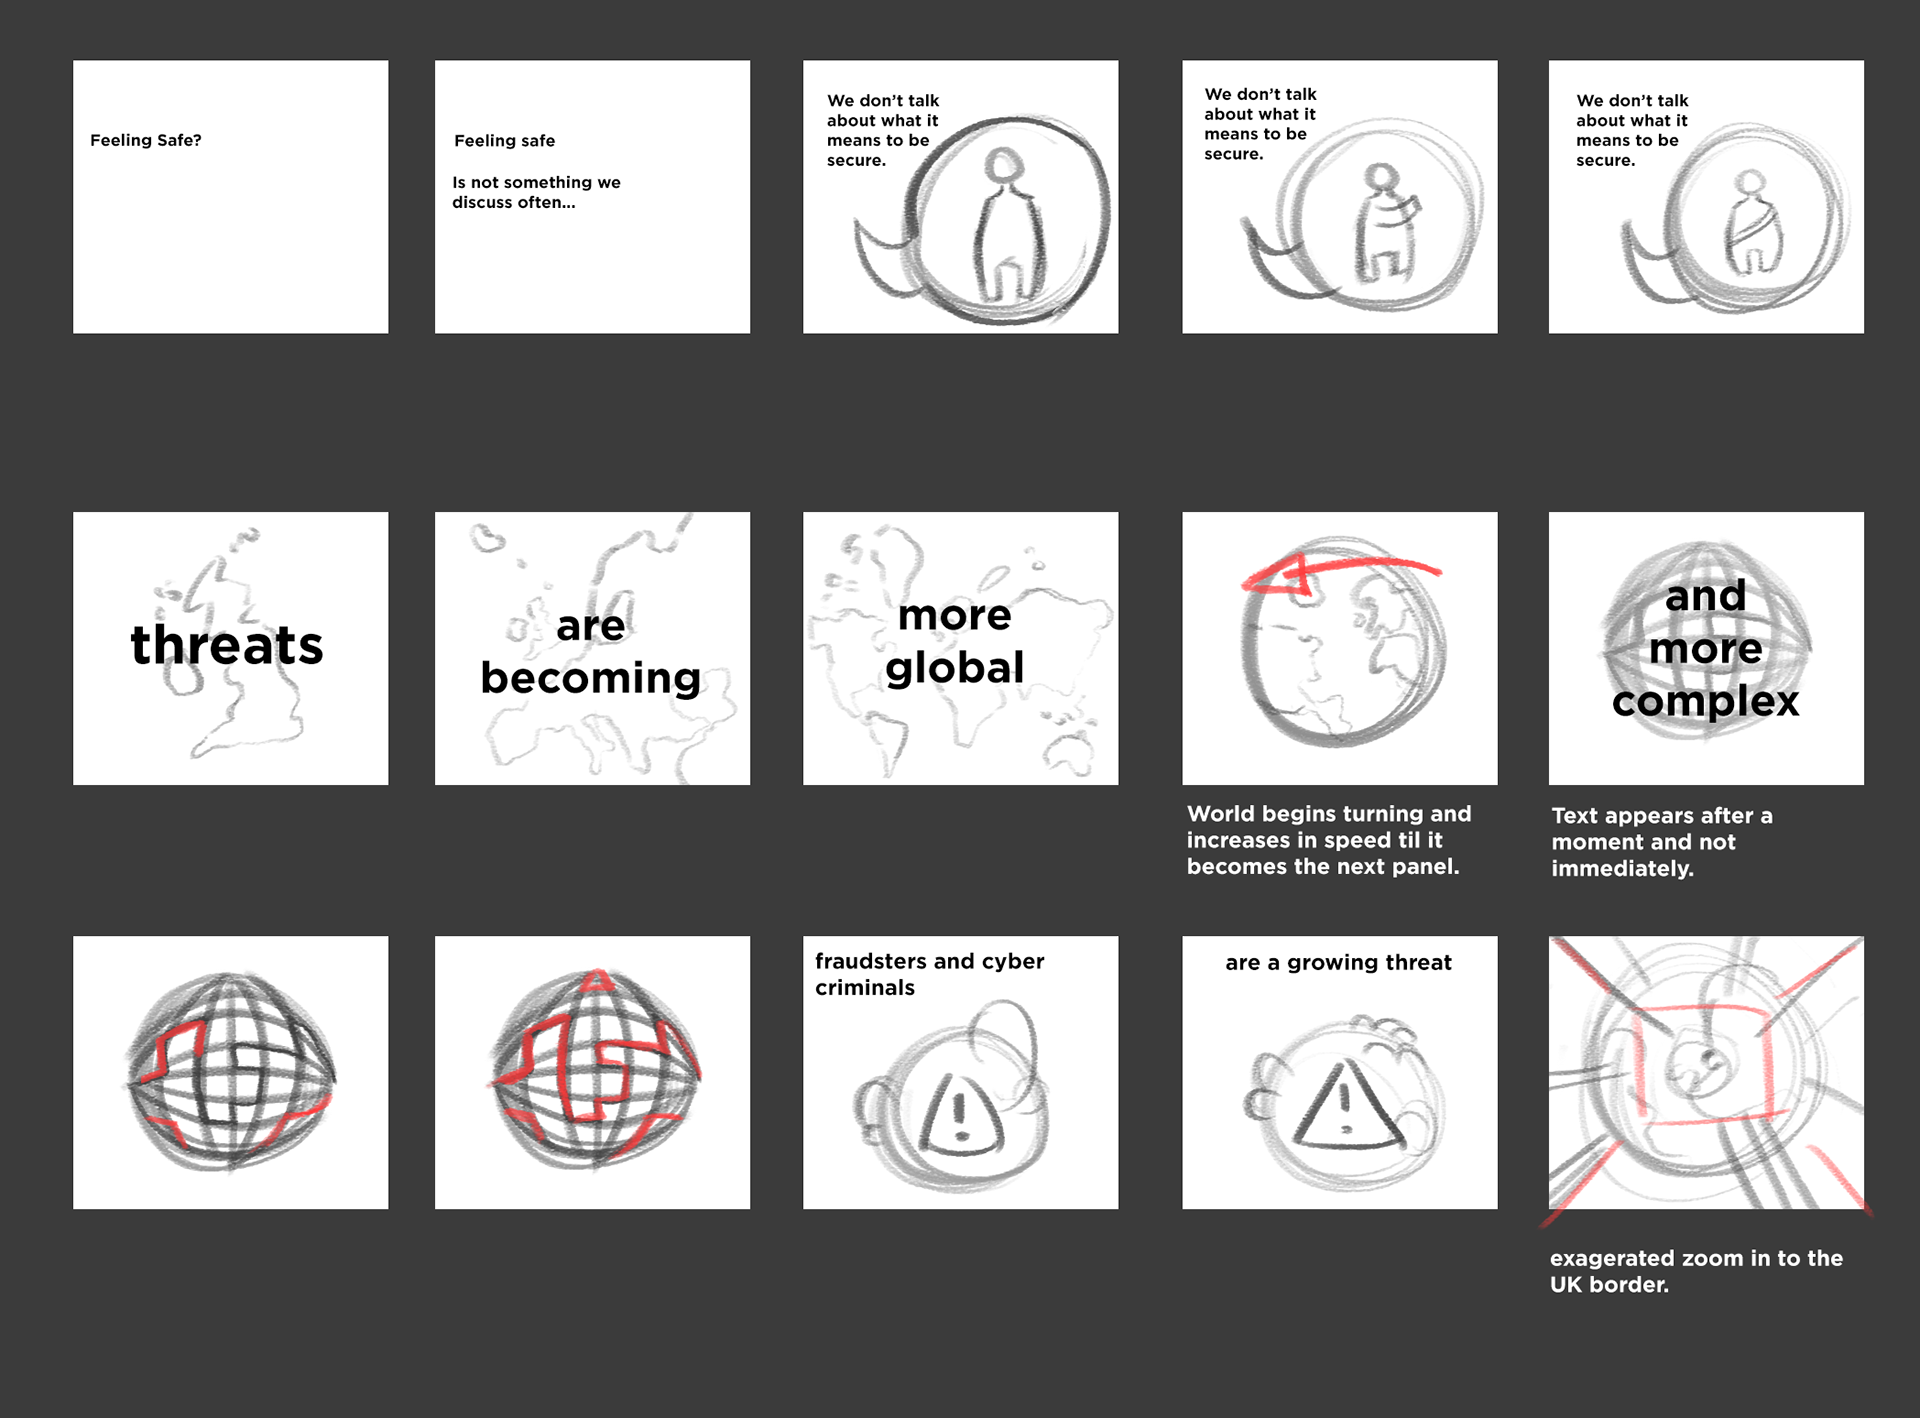This screenshot has width=1920, height=1418.
Task: Click the figure with crossed arms
Action: [x=1752, y=222]
